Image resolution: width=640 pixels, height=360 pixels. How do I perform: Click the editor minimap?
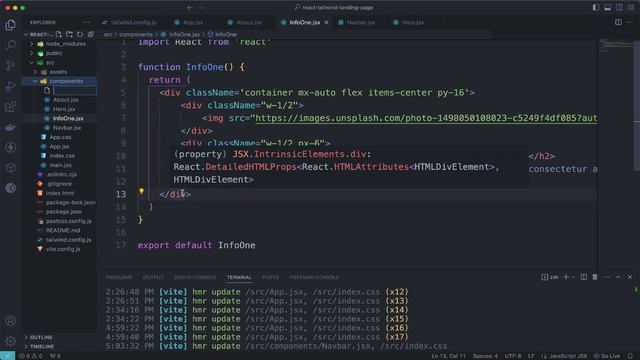pos(616,45)
